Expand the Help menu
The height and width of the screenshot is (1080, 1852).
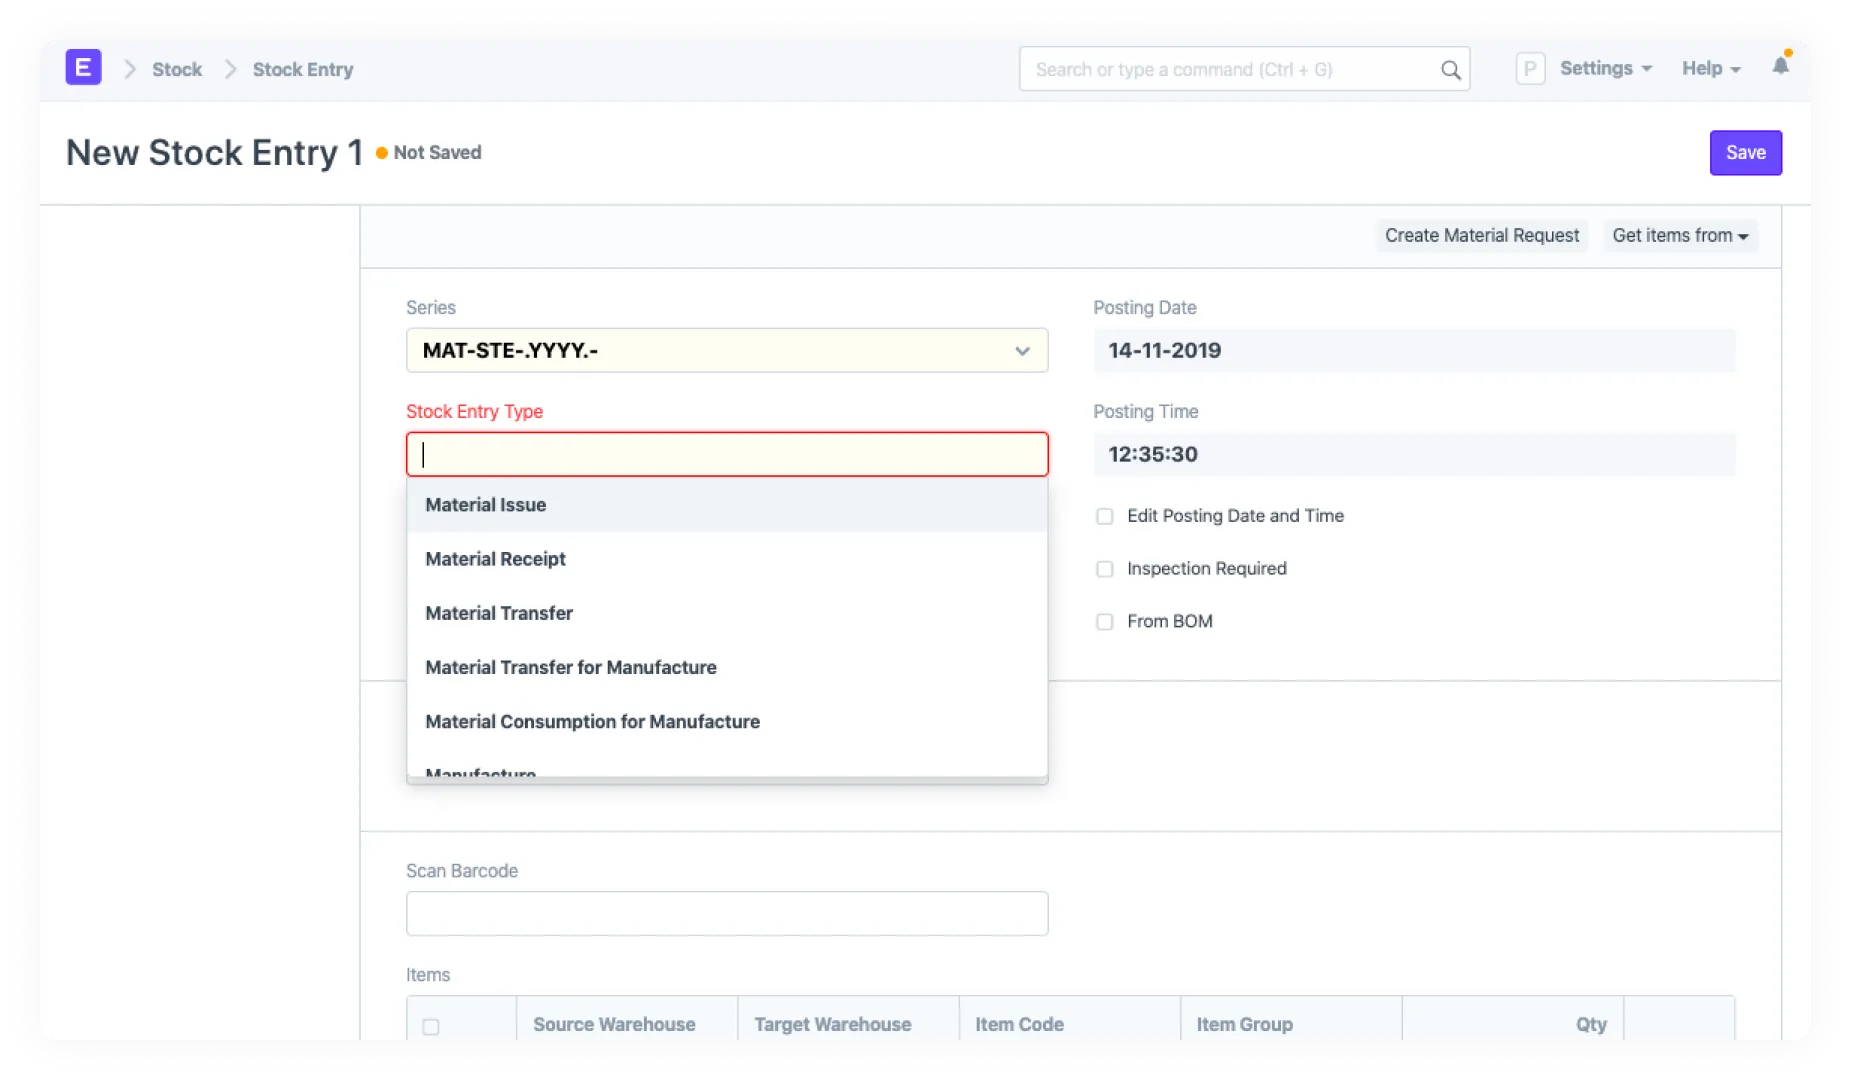click(x=1710, y=69)
